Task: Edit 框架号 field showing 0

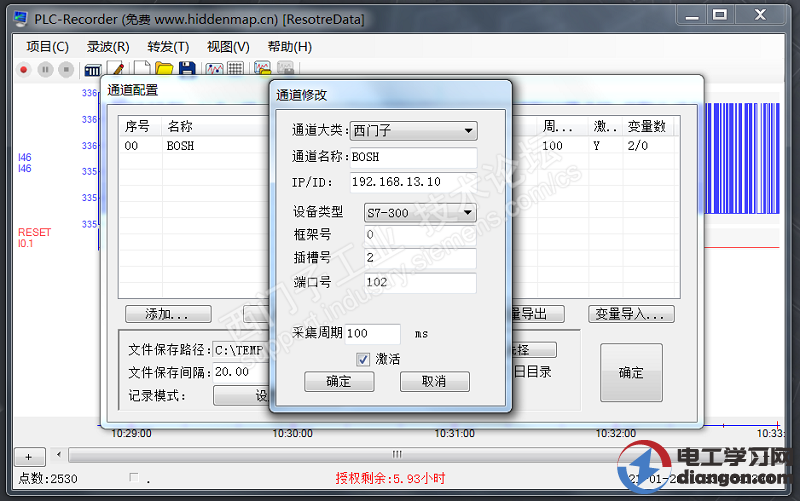Action: click(420, 235)
